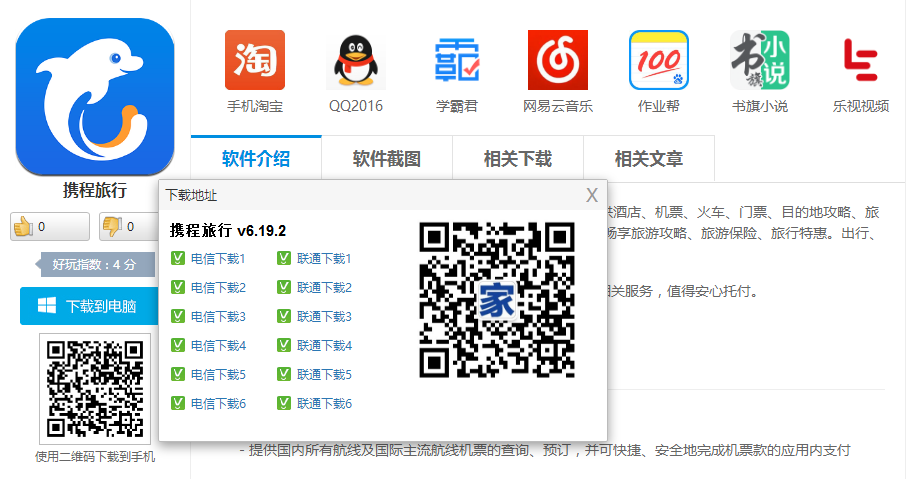The image size is (907, 479).
Task: Click the 联通下载1 link
Action: 324,259
